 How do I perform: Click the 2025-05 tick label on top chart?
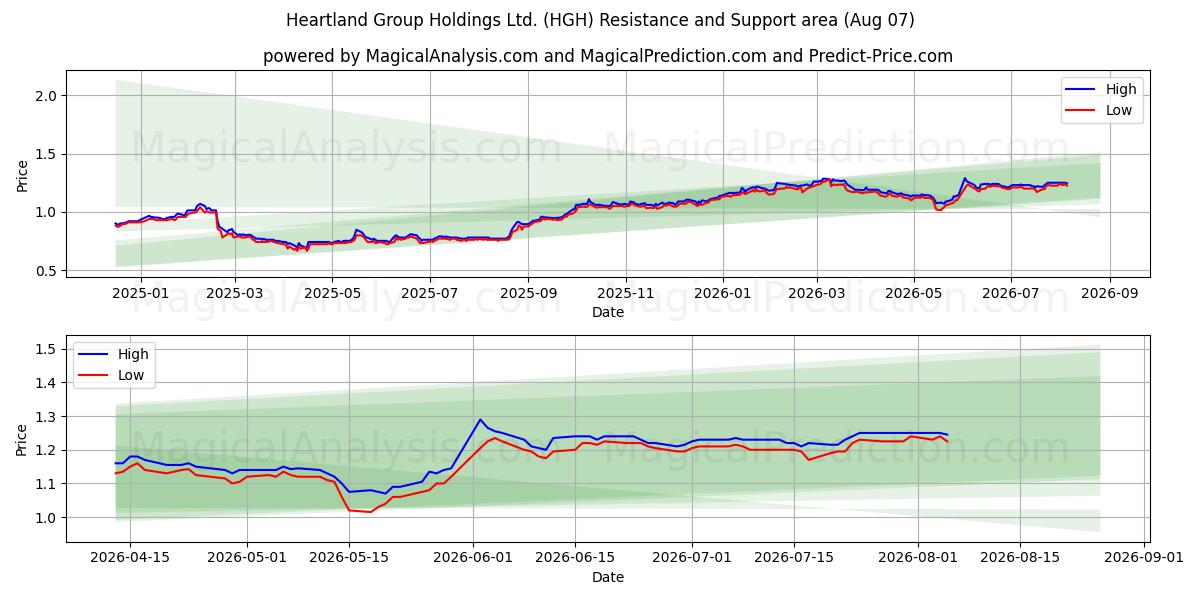pos(332,293)
